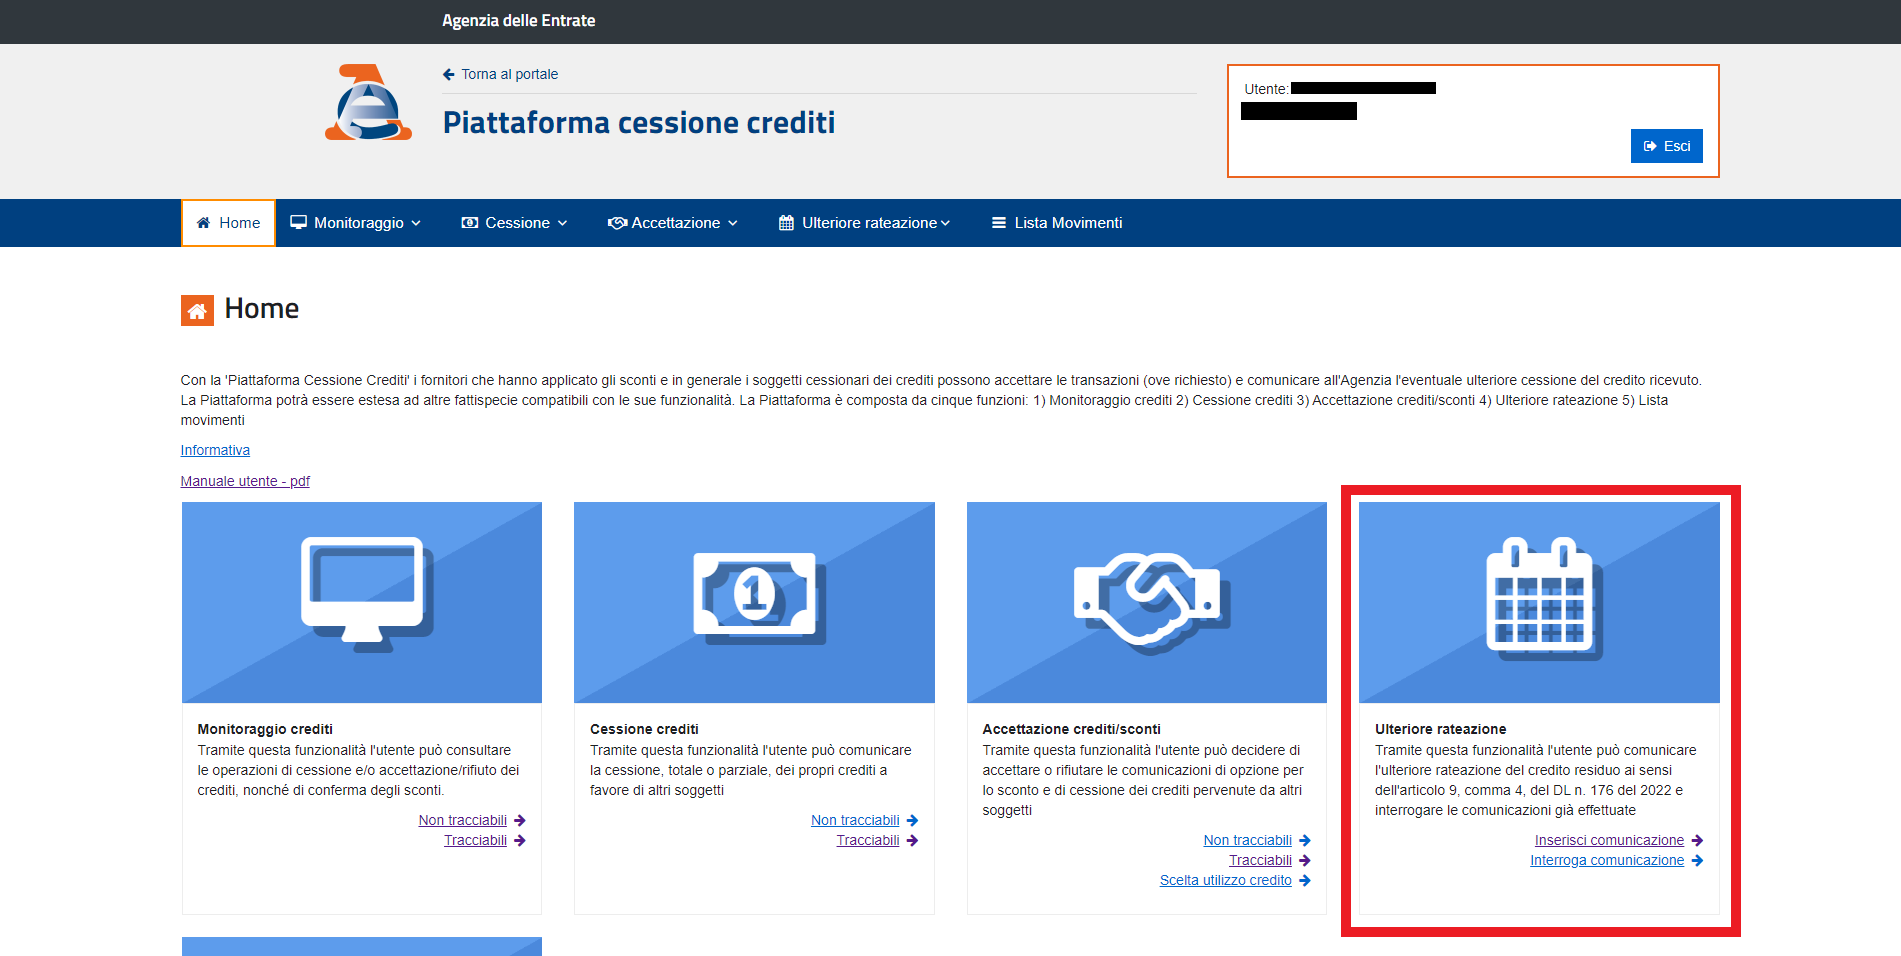The image size is (1901, 956).
Task: Open Tracciabili link under Cessione crediti
Action: point(868,840)
